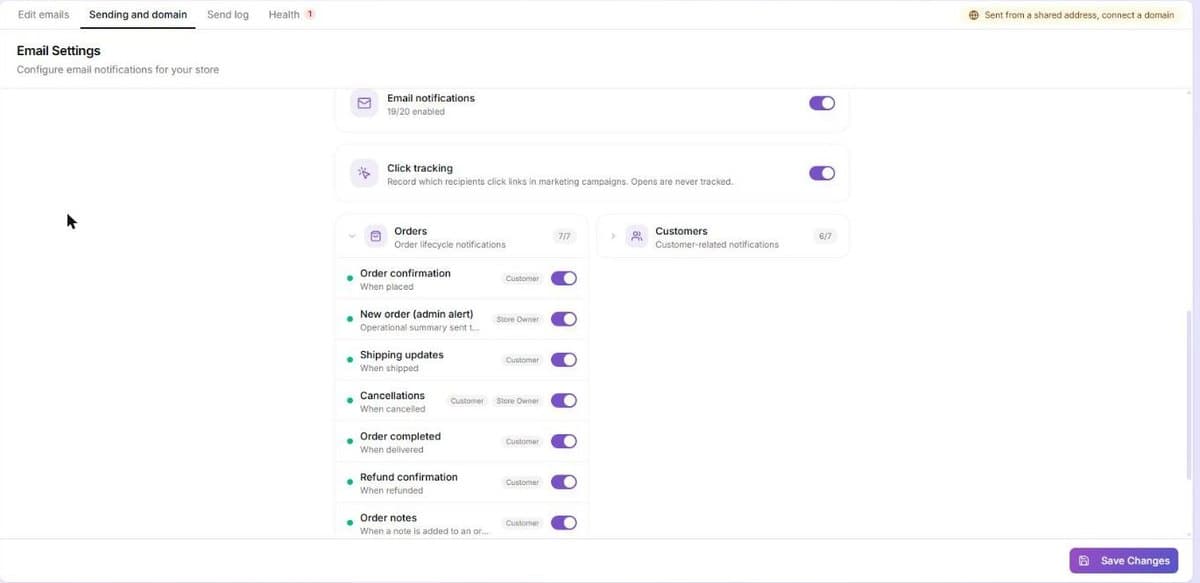Click the Customers 6/7 count badge
This screenshot has width=1200, height=583.
[x=825, y=237]
